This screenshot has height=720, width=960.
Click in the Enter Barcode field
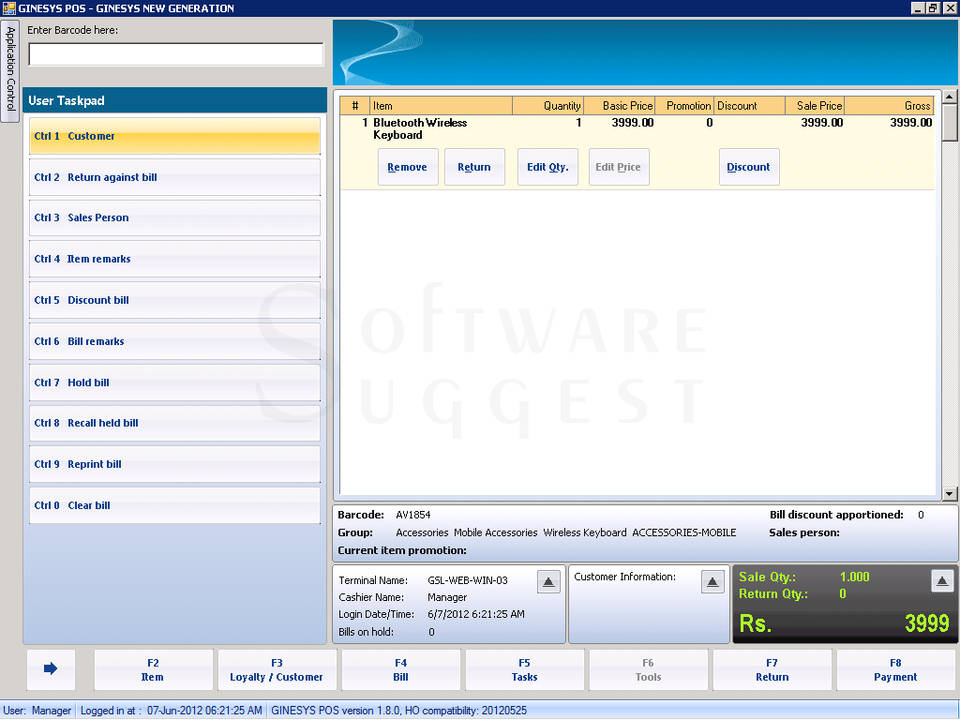pyautogui.click(x=176, y=54)
